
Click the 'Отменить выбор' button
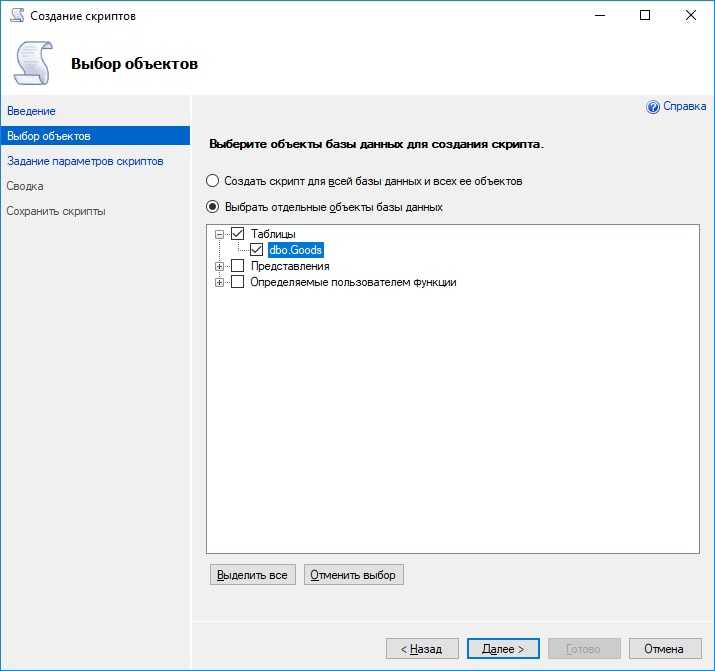pos(353,575)
